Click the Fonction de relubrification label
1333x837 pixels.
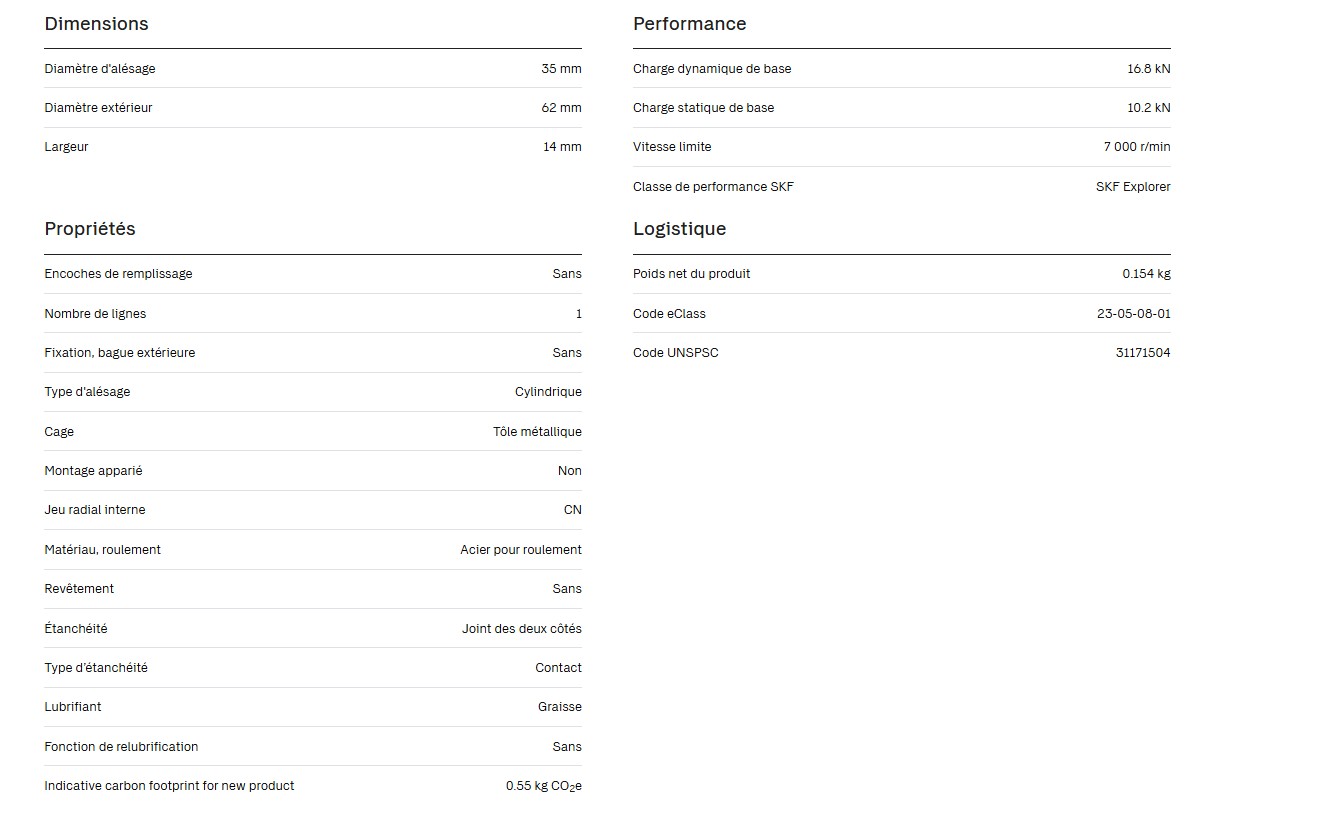pyautogui.click(x=121, y=747)
